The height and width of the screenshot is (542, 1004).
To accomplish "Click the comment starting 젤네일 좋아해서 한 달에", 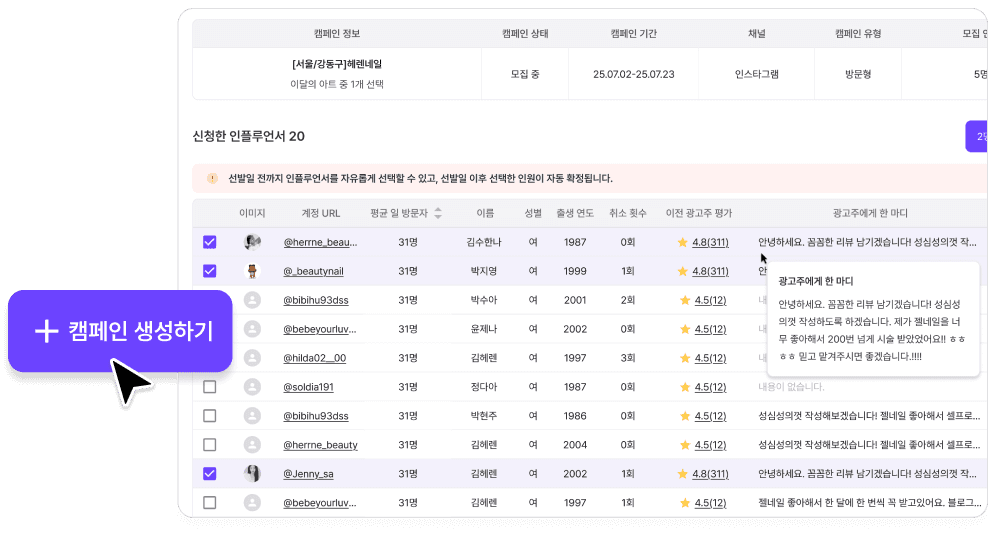I will 870,502.
